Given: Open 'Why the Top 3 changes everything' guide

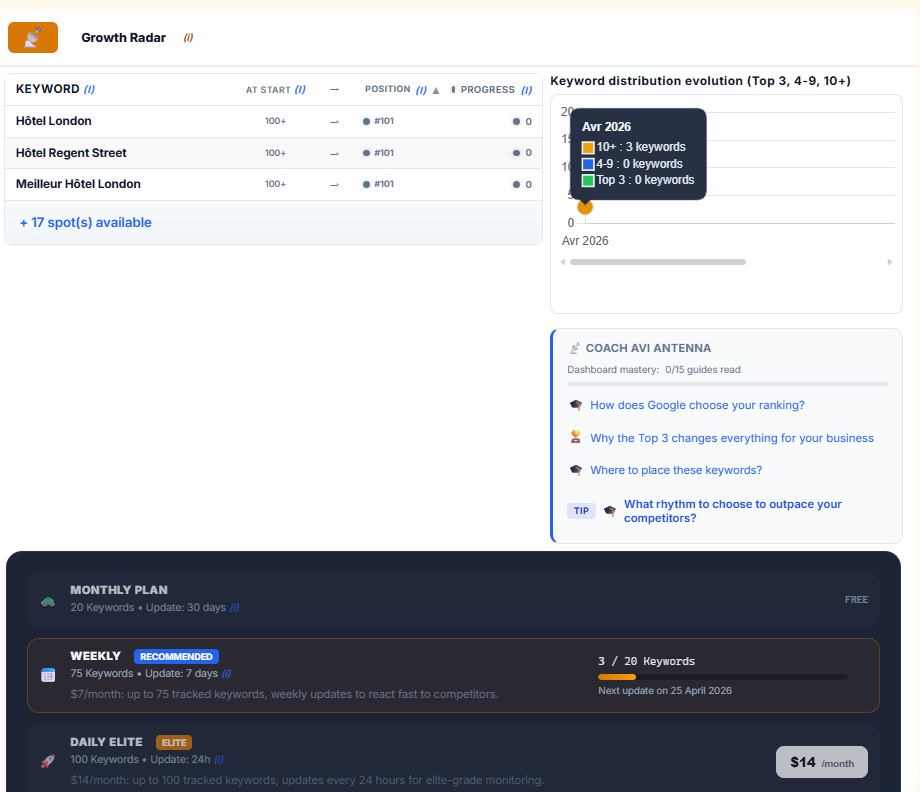Looking at the screenshot, I should 732,438.
